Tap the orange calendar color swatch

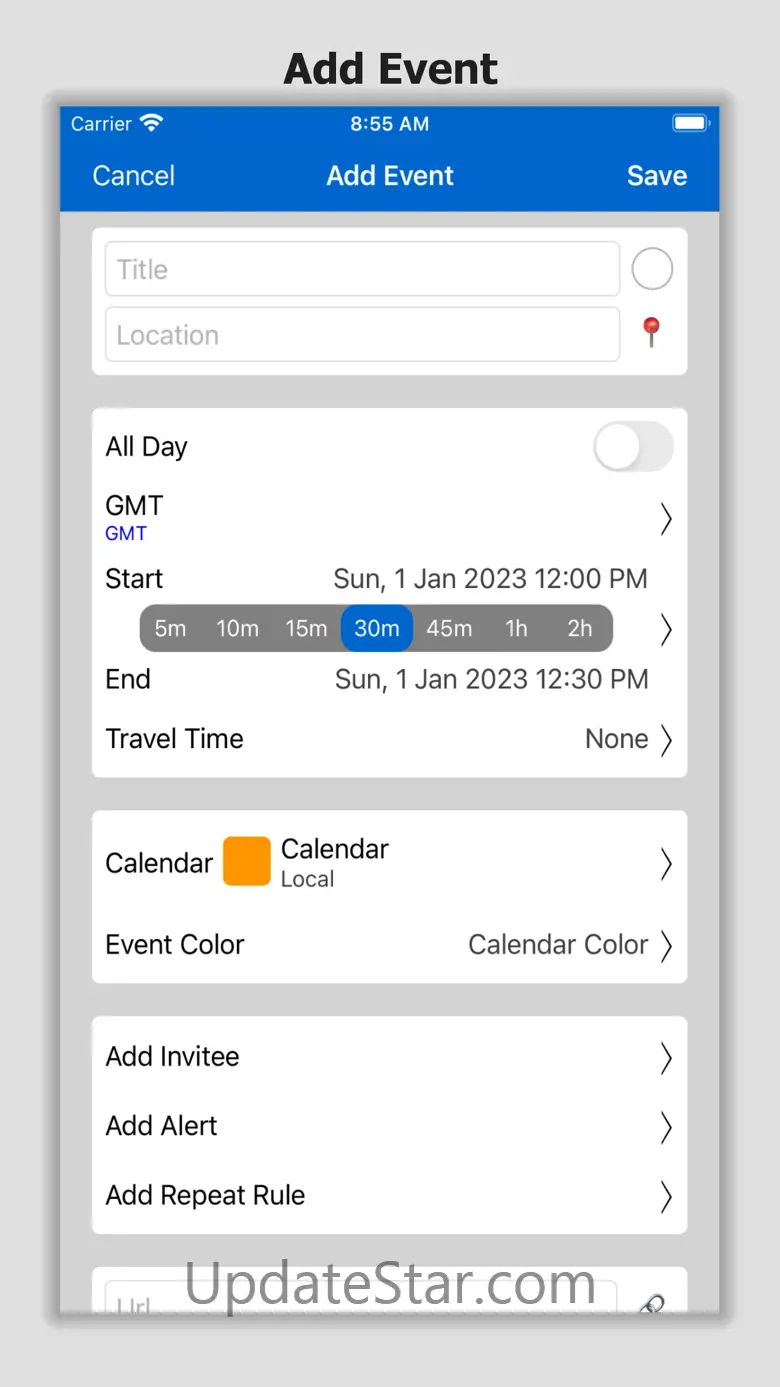point(246,862)
